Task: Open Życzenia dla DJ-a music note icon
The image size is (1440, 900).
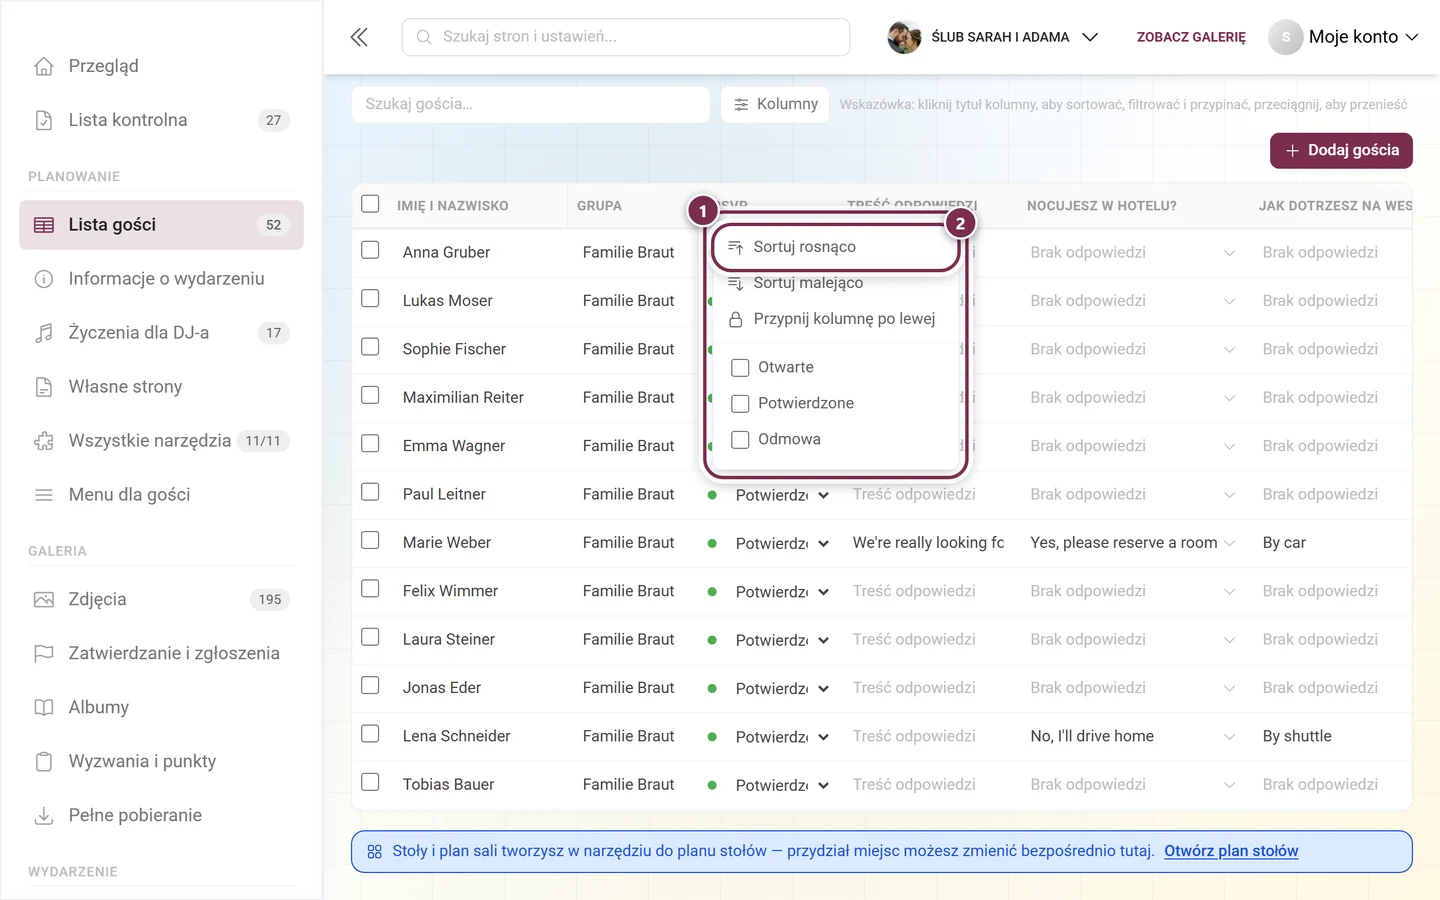Action: [x=44, y=333]
